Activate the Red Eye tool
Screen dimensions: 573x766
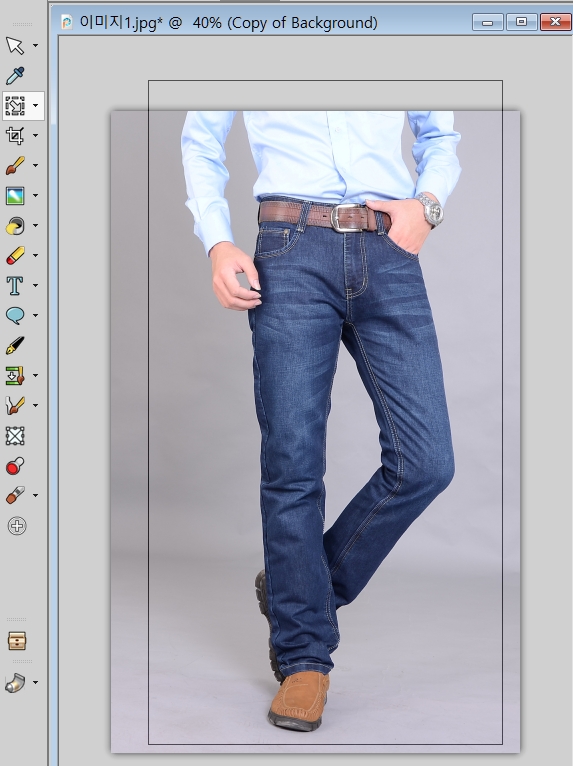(x=15, y=466)
